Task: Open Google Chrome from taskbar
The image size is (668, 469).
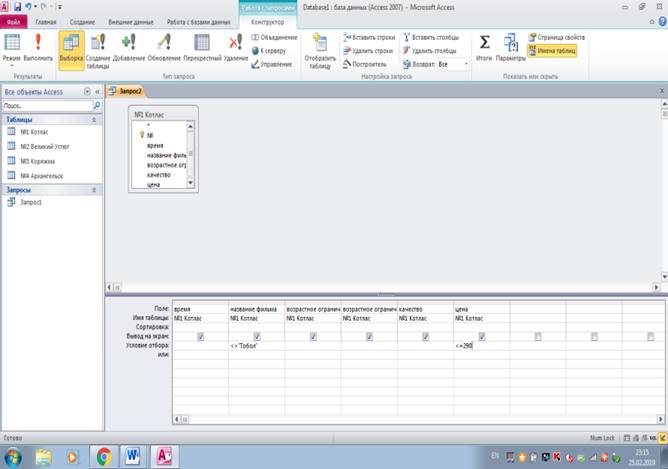Action: pyautogui.click(x=104, y=457)
